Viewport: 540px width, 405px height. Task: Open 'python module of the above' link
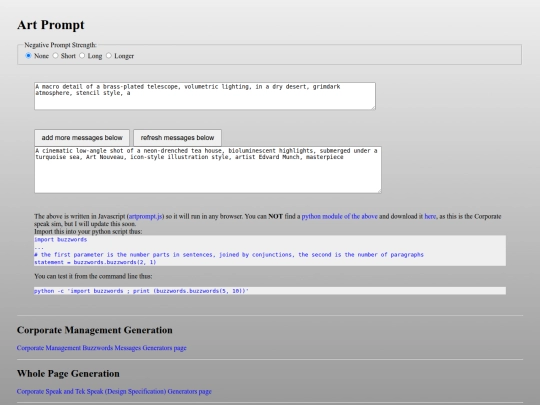(x=340, y=216)
